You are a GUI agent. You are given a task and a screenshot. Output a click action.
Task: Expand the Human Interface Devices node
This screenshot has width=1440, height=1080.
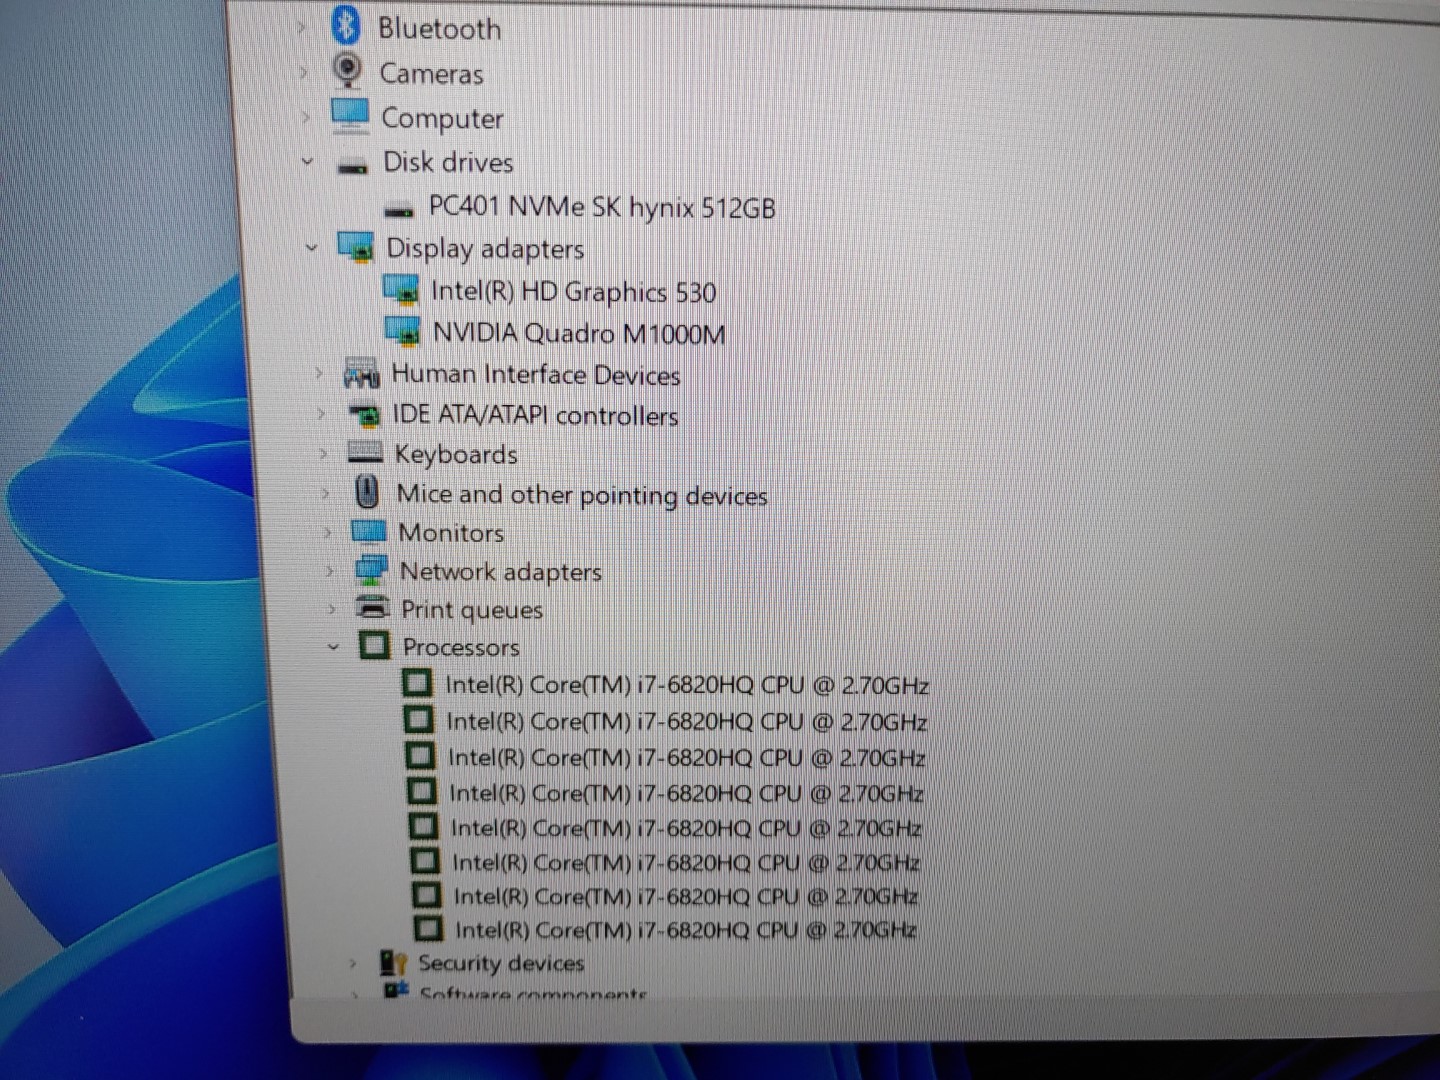point(317,373)
